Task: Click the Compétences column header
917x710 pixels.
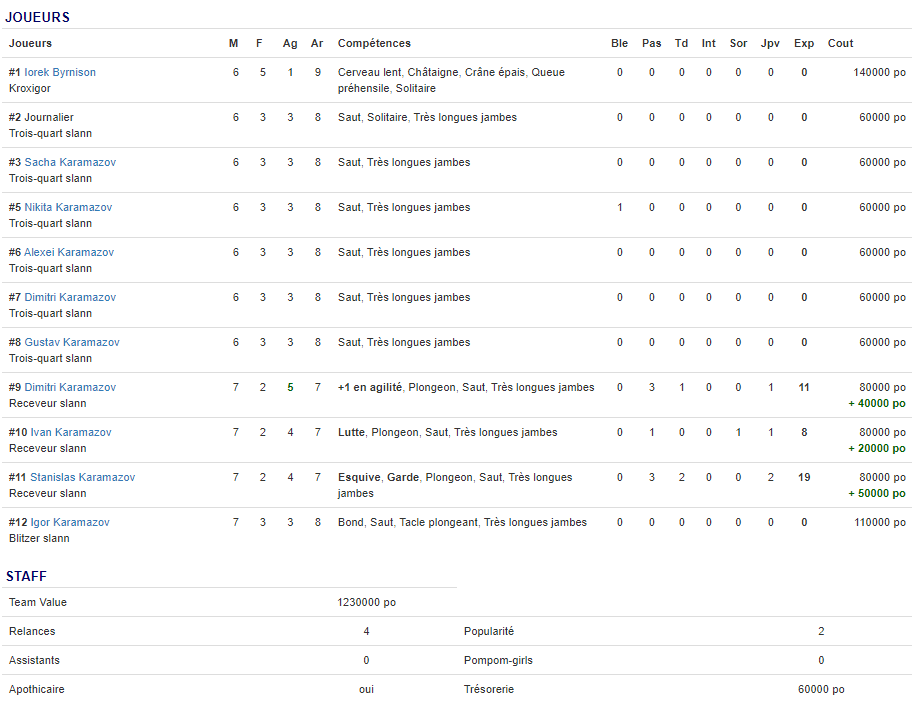Action: click(x=374, y=43)
